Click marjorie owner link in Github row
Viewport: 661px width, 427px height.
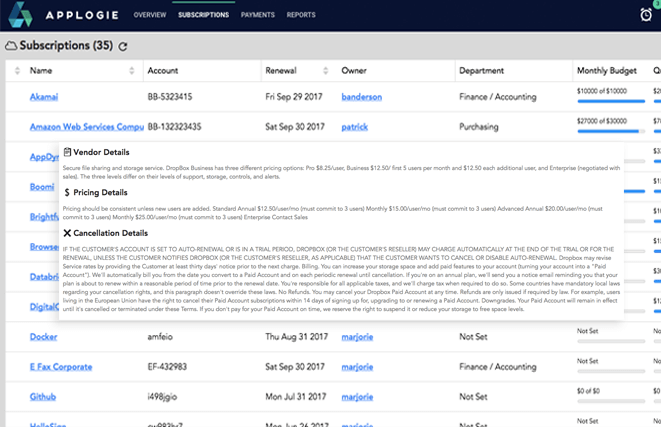pyautogui.click(x=357, y=397)
